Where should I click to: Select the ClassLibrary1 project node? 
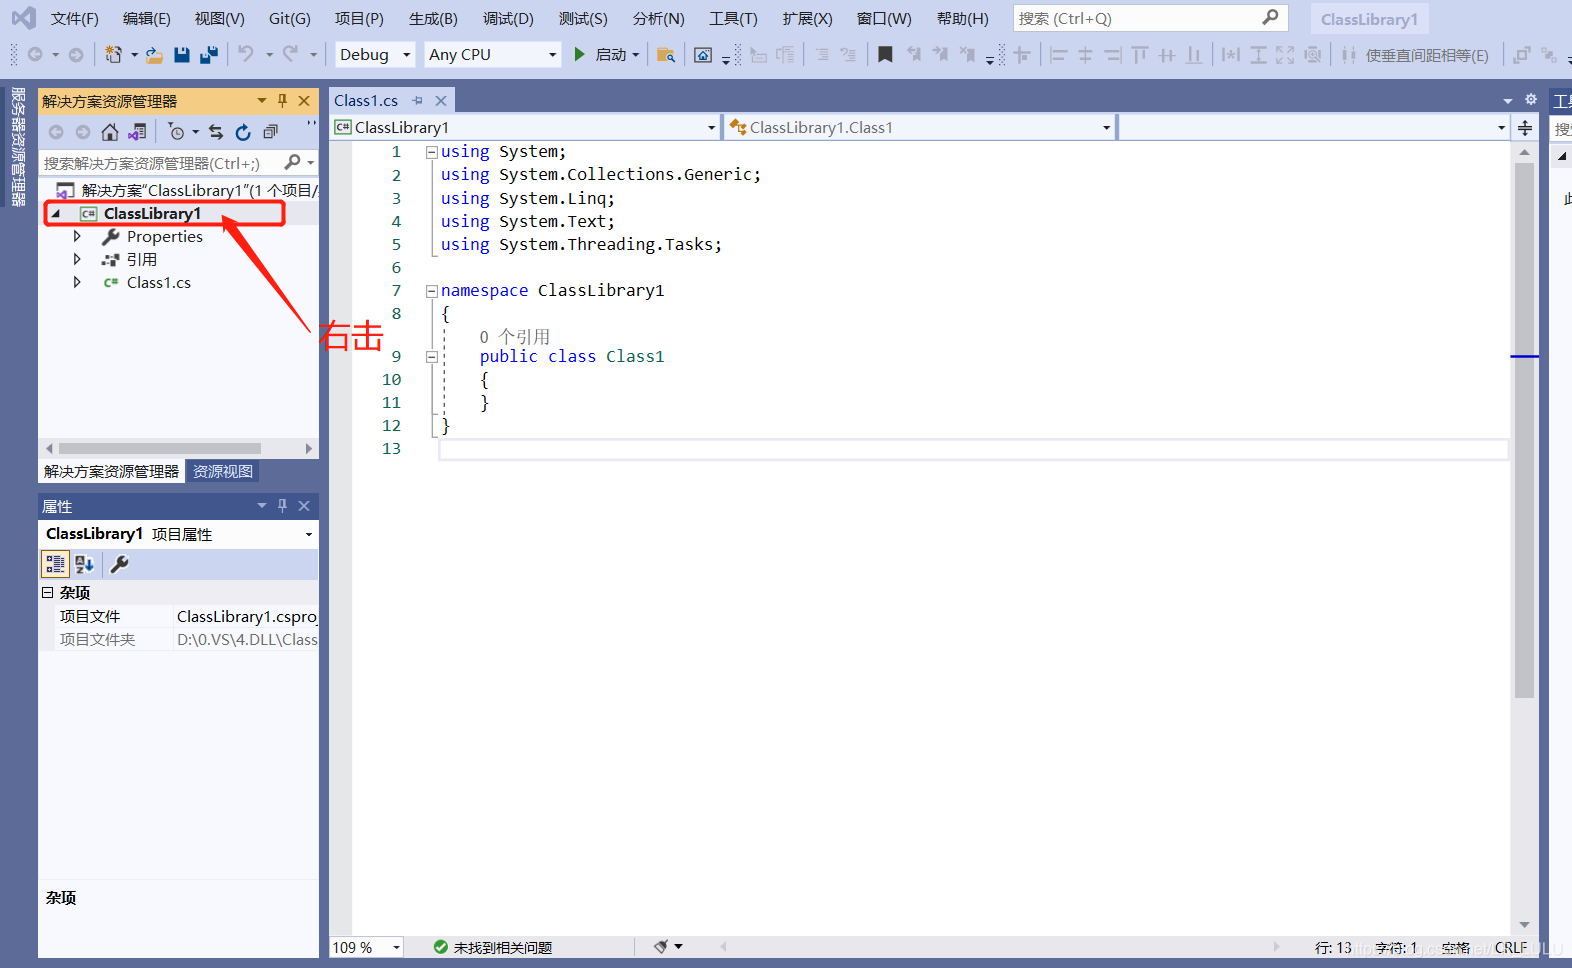152,214
